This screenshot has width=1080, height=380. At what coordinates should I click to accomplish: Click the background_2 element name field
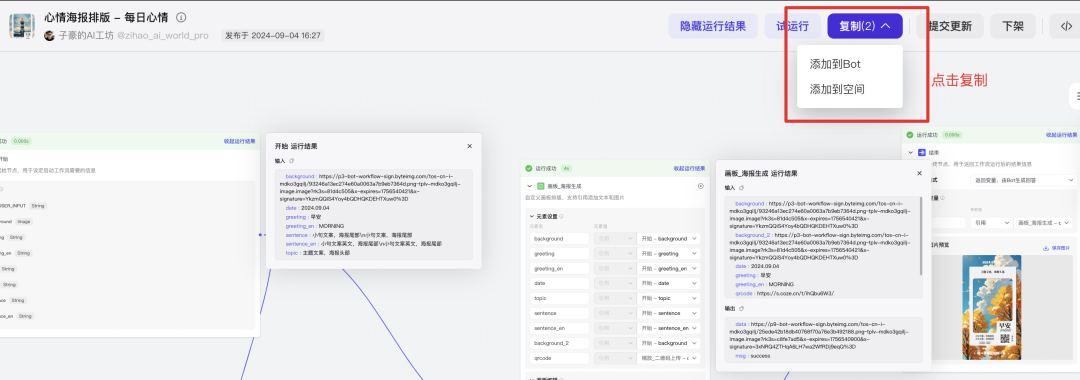(559, 343)
